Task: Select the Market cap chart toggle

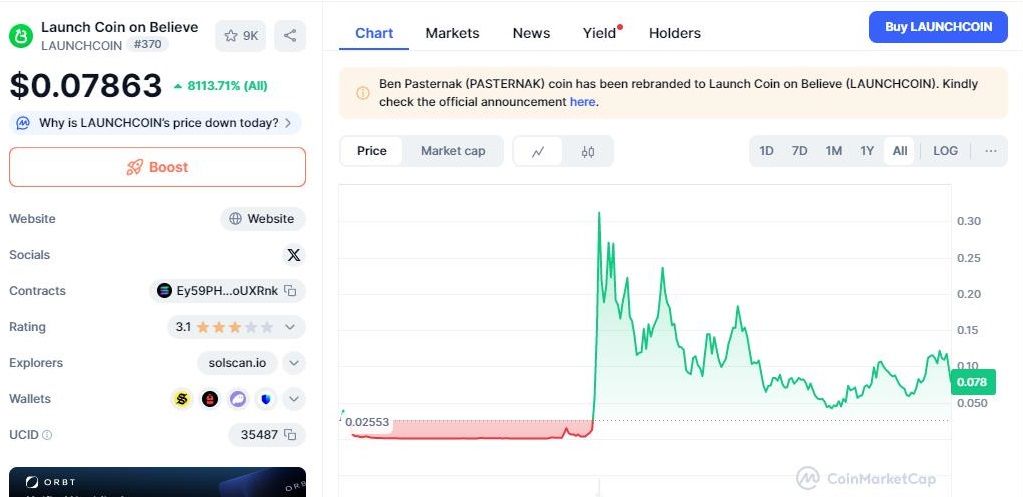Action: pyautogui.click(x=453, y=151)
